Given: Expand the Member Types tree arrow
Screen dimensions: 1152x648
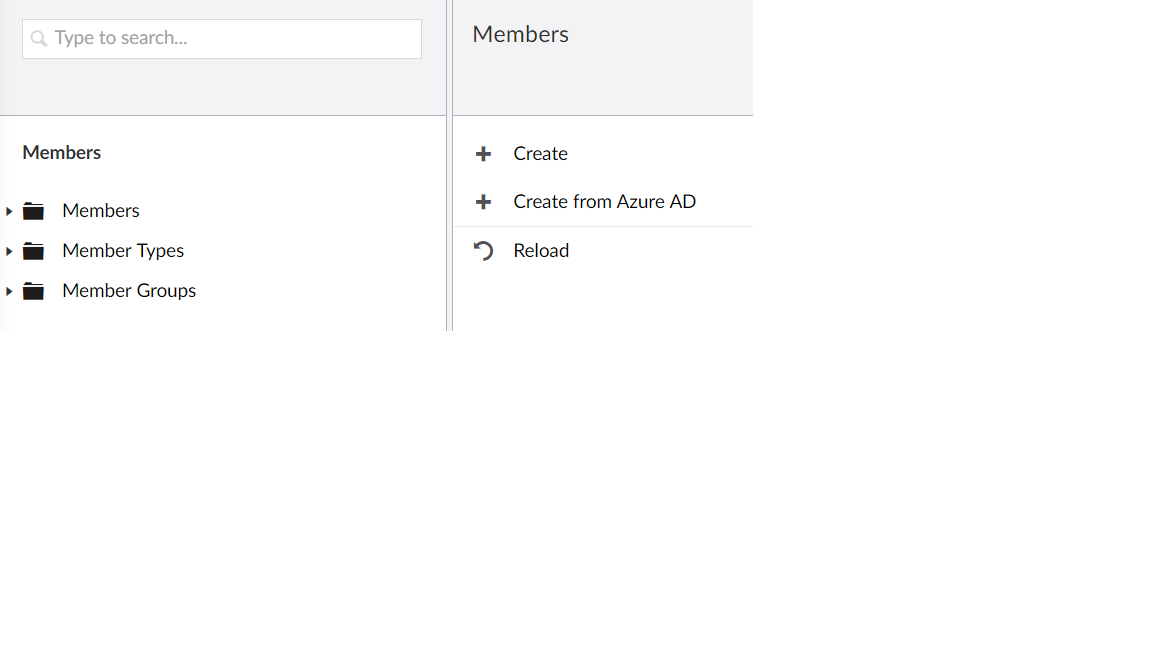Looking at the screenshot, I should (9, 251).
